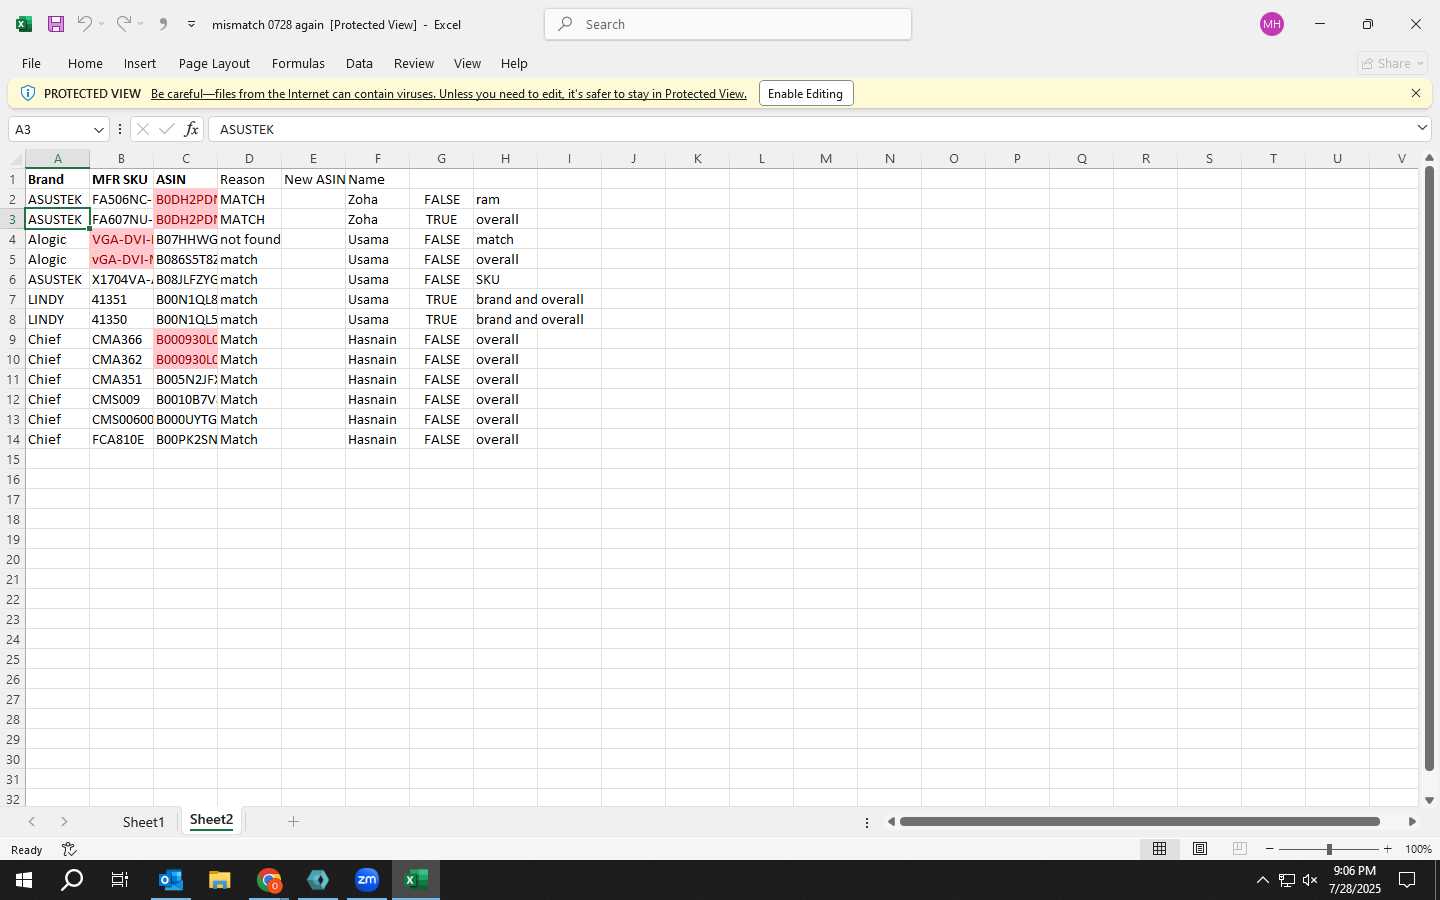Screen dimensions: 1440x900
Task: Click the Accessibility checker status icon
Action: [x=69, y=849]
